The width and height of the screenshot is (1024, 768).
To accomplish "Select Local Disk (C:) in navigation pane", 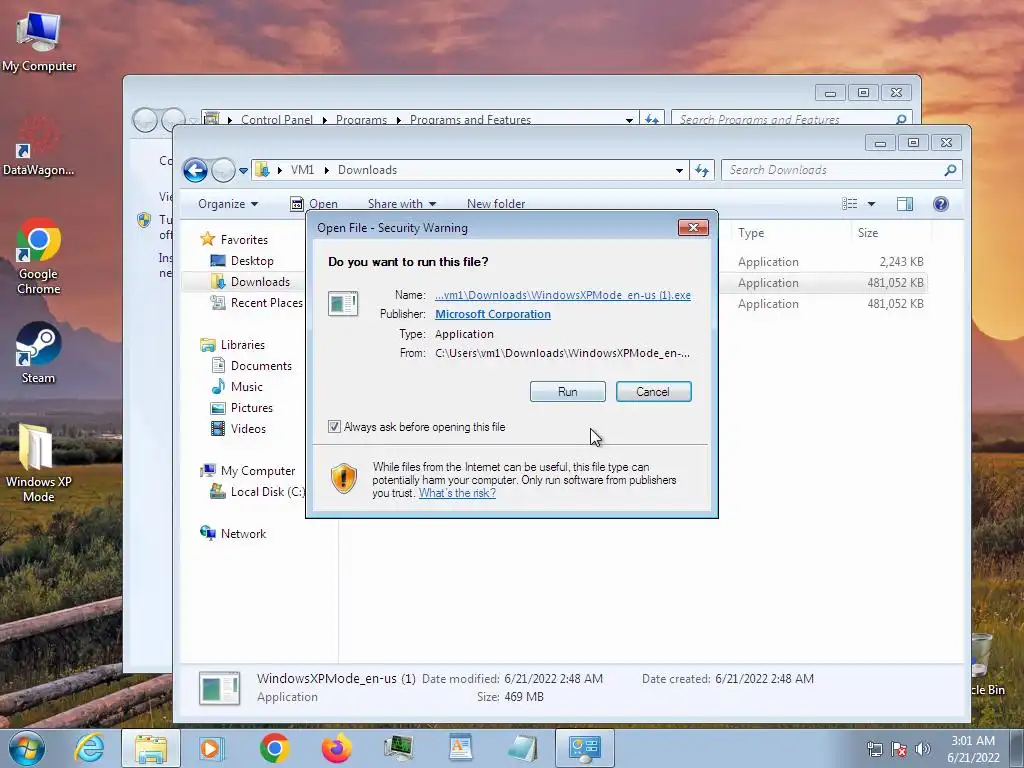I will 267,492.
